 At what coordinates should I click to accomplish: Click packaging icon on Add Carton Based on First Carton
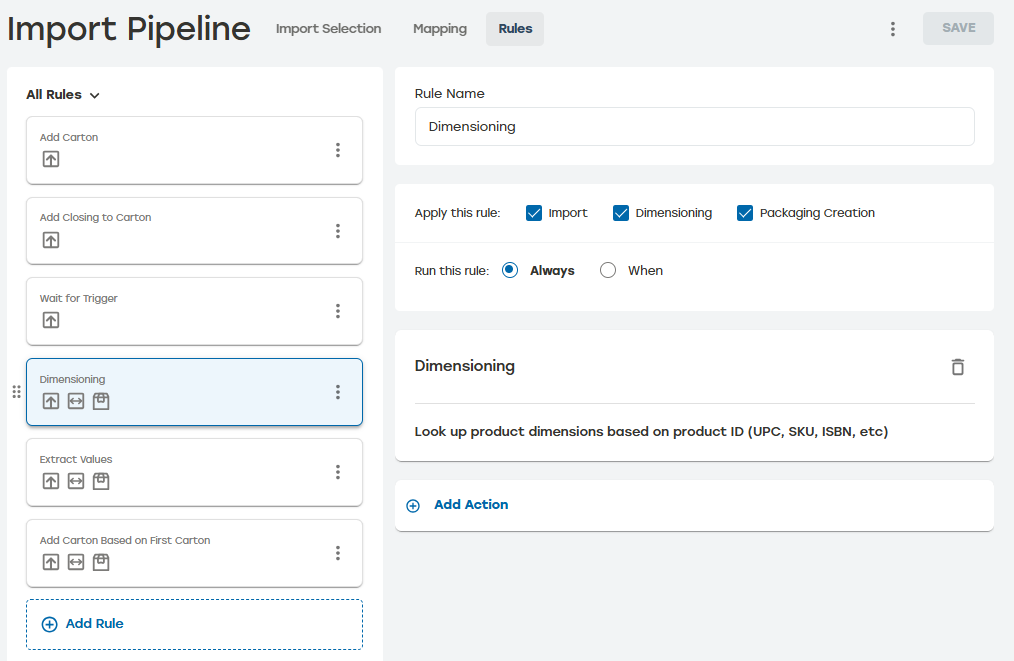(101, 562)
